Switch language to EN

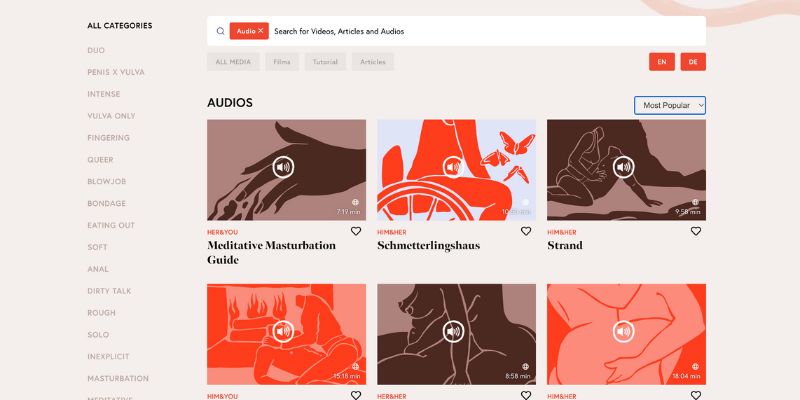coord(662,62)
